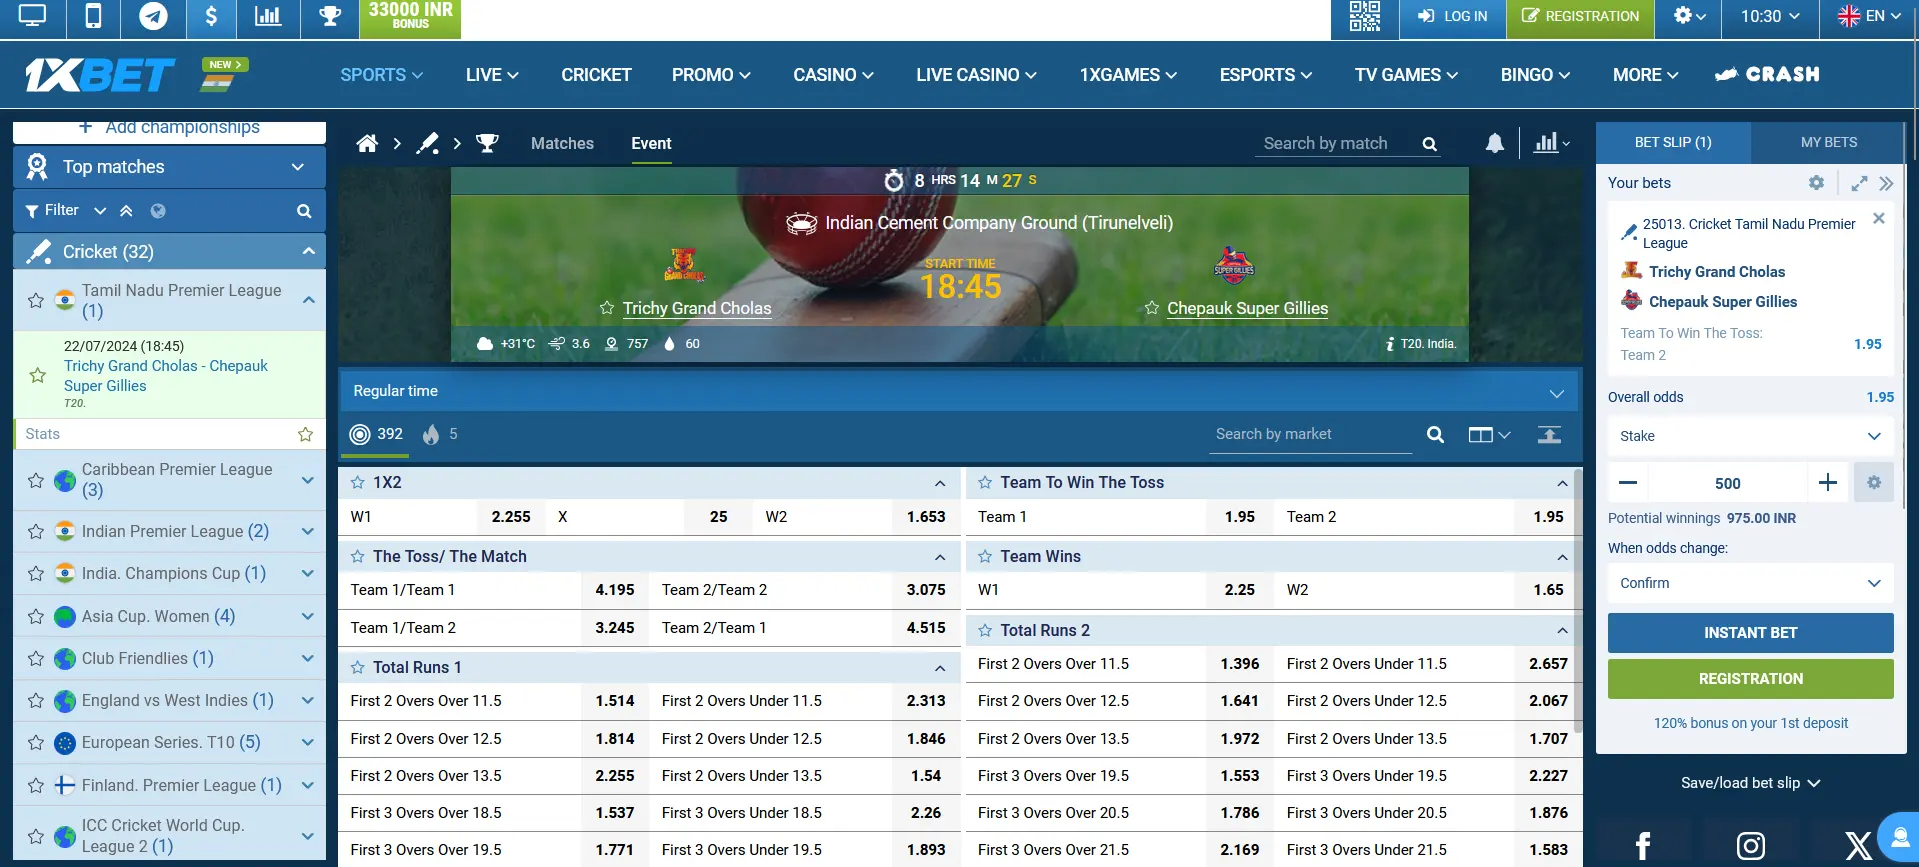Expand Top matches section

click(170, 167)
